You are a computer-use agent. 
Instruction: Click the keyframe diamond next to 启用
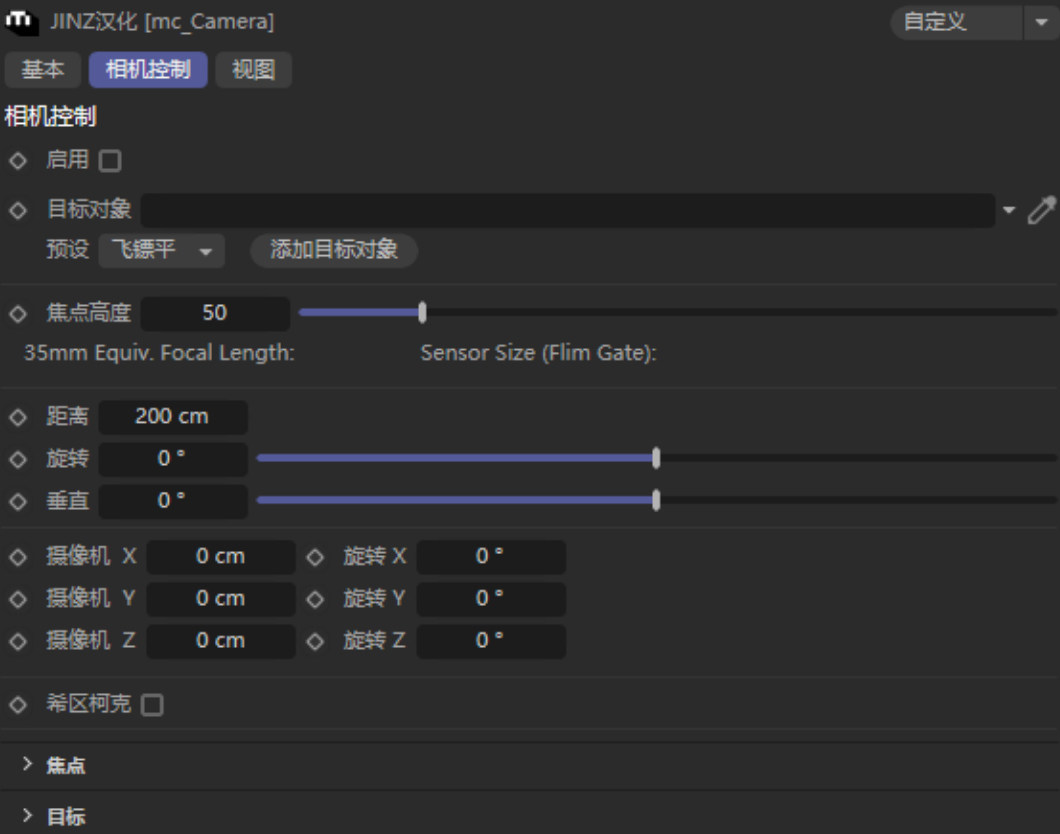point(16,160)
